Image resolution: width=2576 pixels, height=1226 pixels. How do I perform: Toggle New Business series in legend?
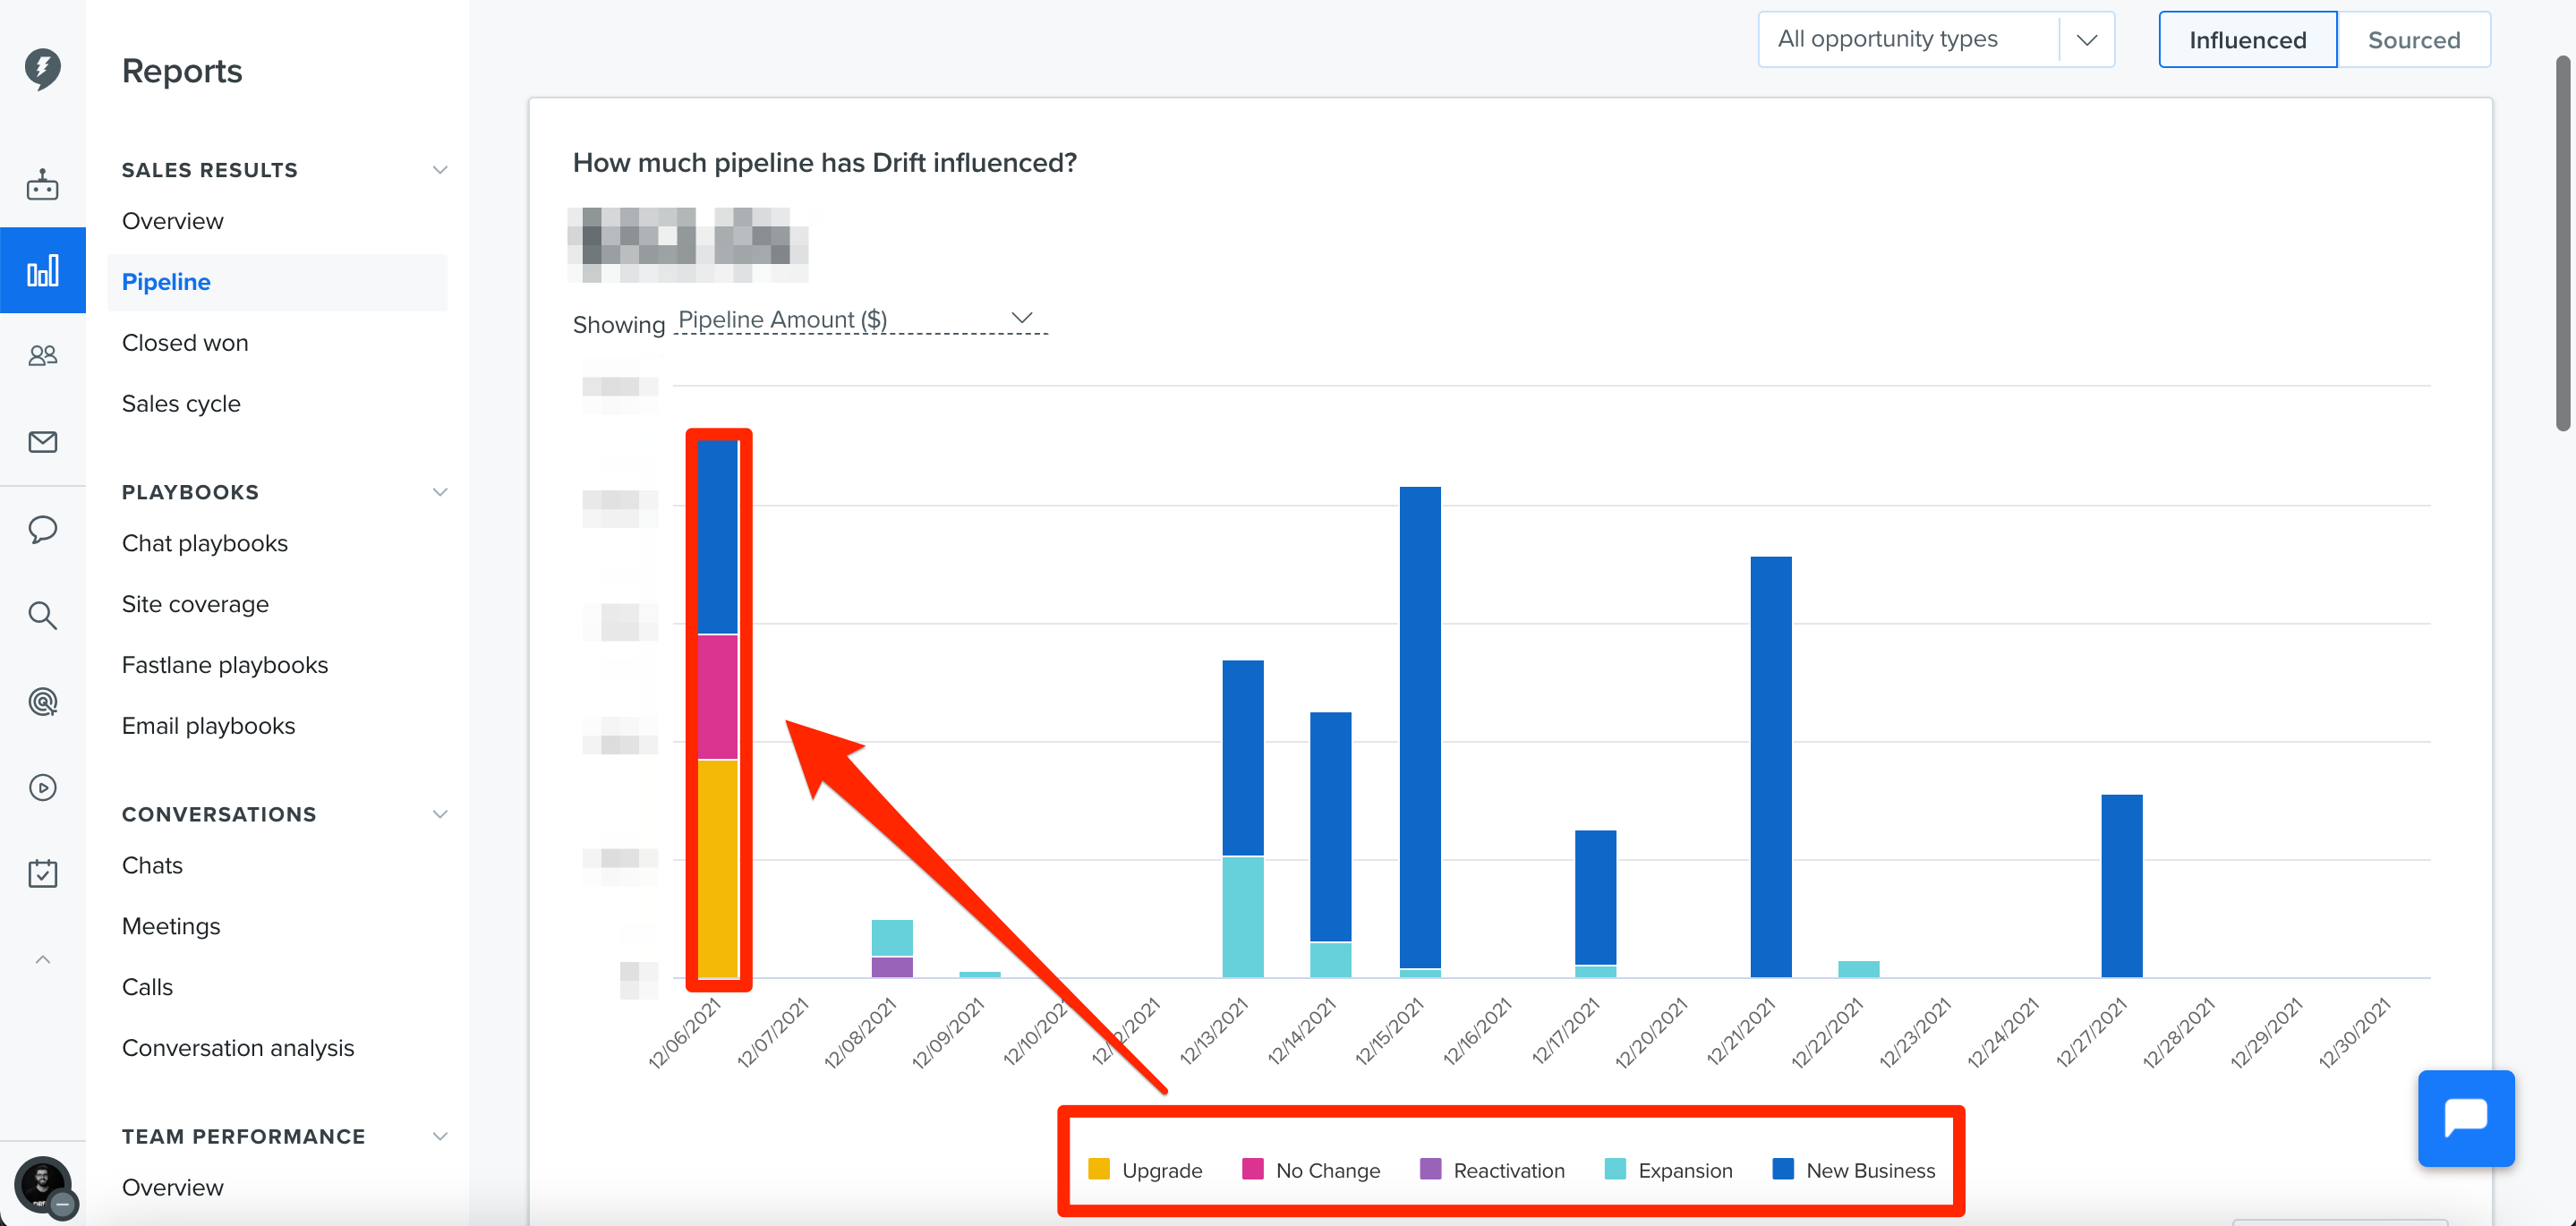[1853, 1169]
